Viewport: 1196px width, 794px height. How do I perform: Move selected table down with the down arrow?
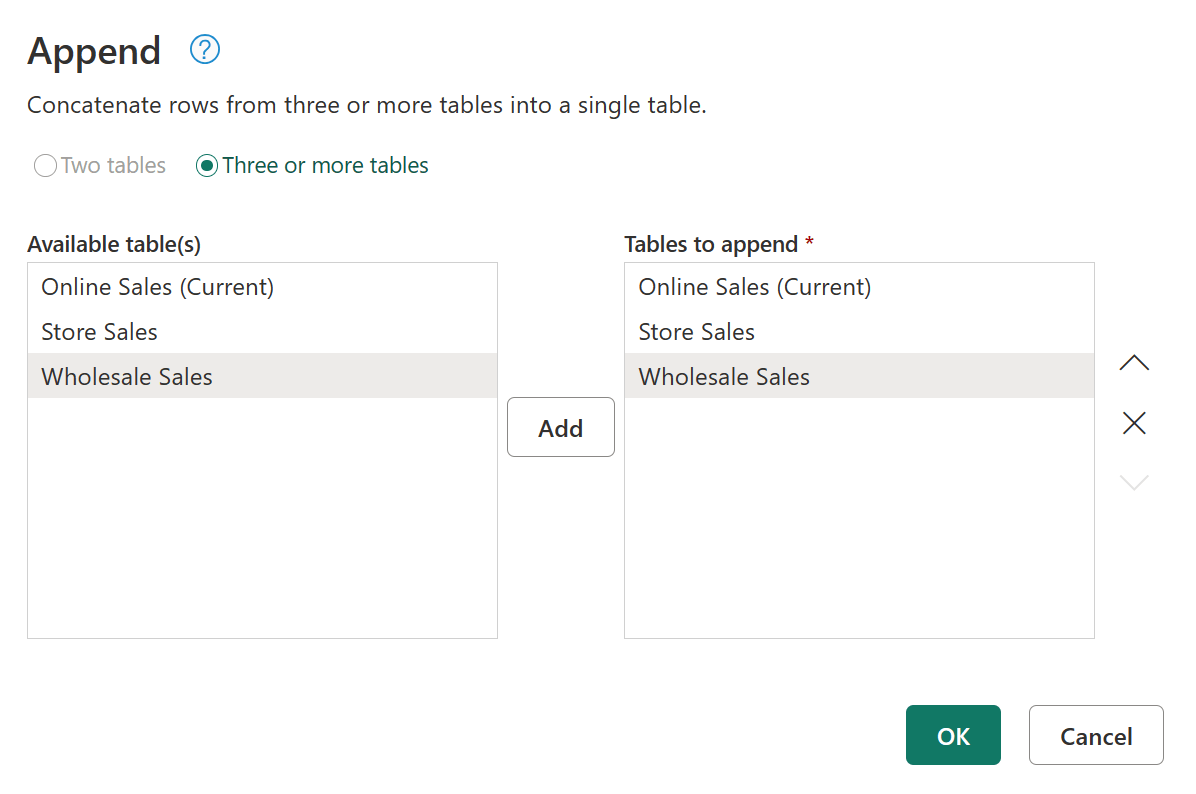coord(1134,482)
